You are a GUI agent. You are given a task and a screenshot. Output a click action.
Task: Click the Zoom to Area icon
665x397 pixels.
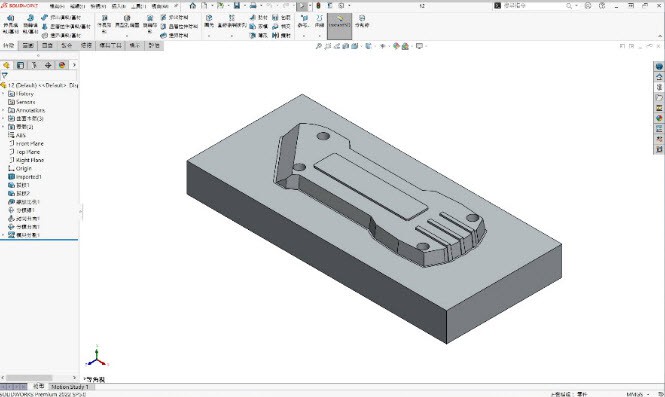pyautogui.click(x=327, y=46)
